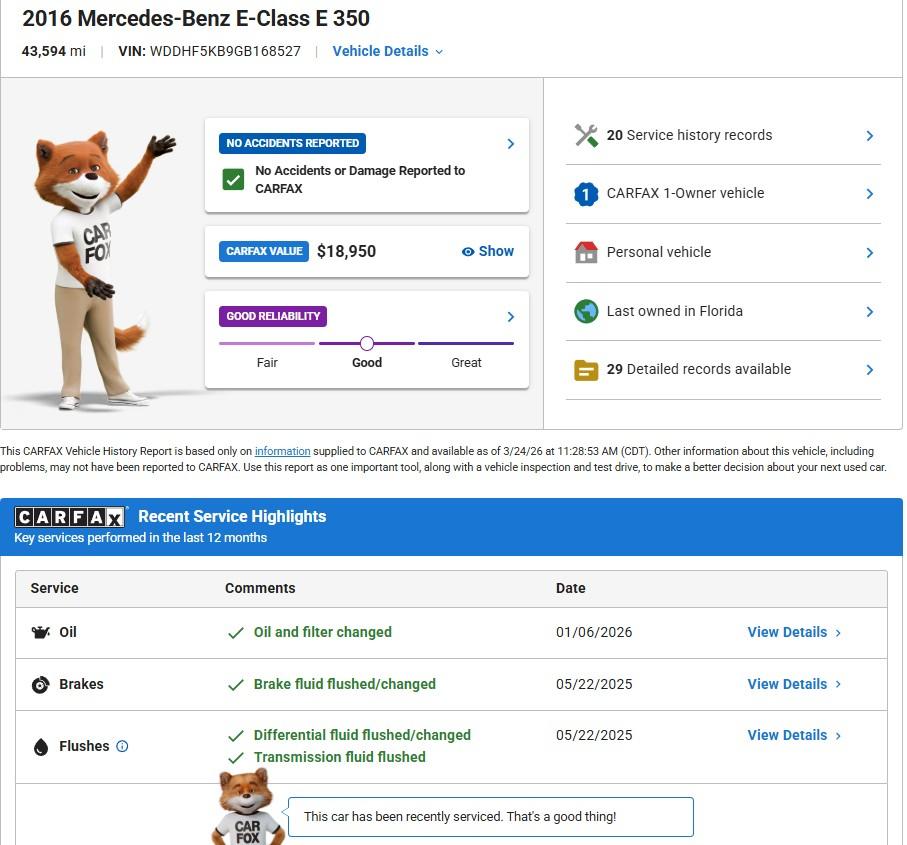The image size is (907, 845).
Task: View Details for the Oil service
Action: pos(794,633)
